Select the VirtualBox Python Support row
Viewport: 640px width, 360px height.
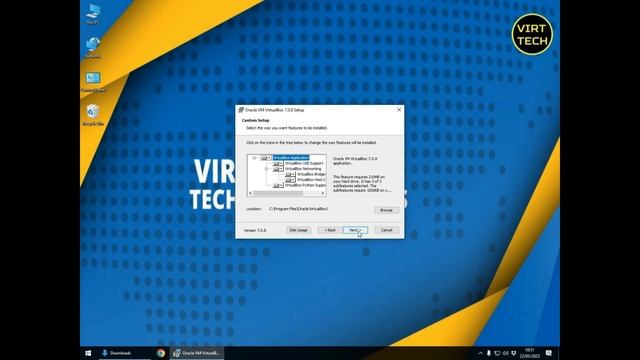click(305, 185)
